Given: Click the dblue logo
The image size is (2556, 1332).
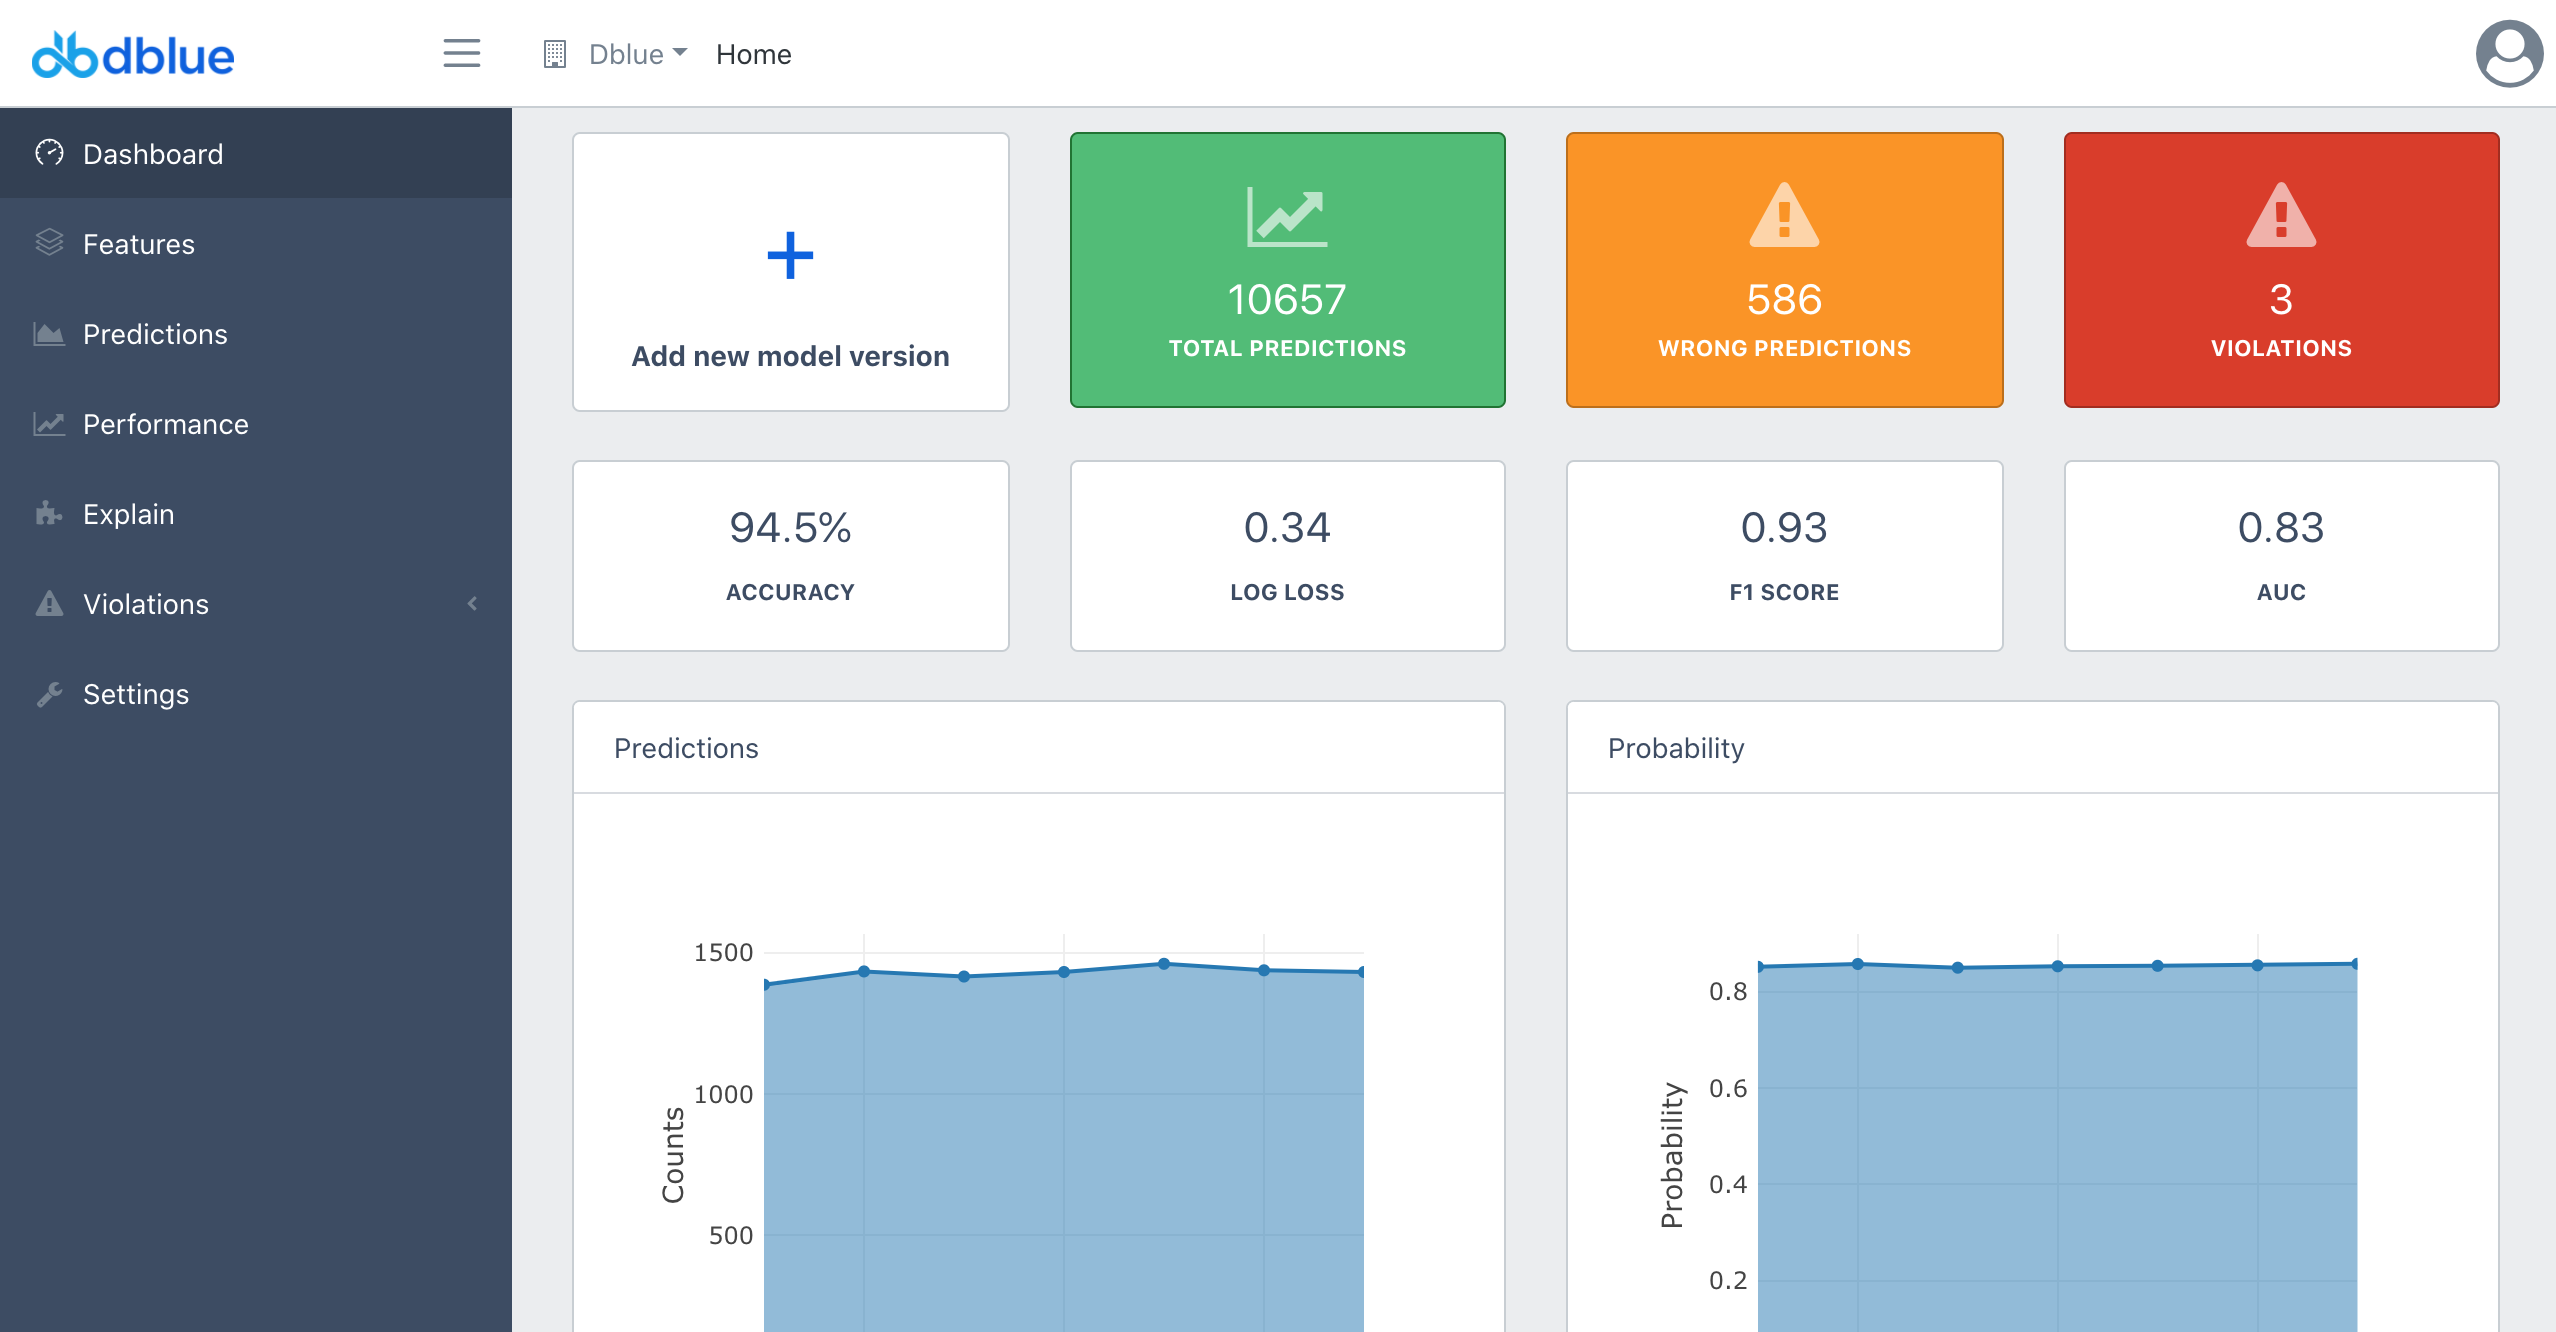Looking at the screenshot, I should (x=133, y=55).
